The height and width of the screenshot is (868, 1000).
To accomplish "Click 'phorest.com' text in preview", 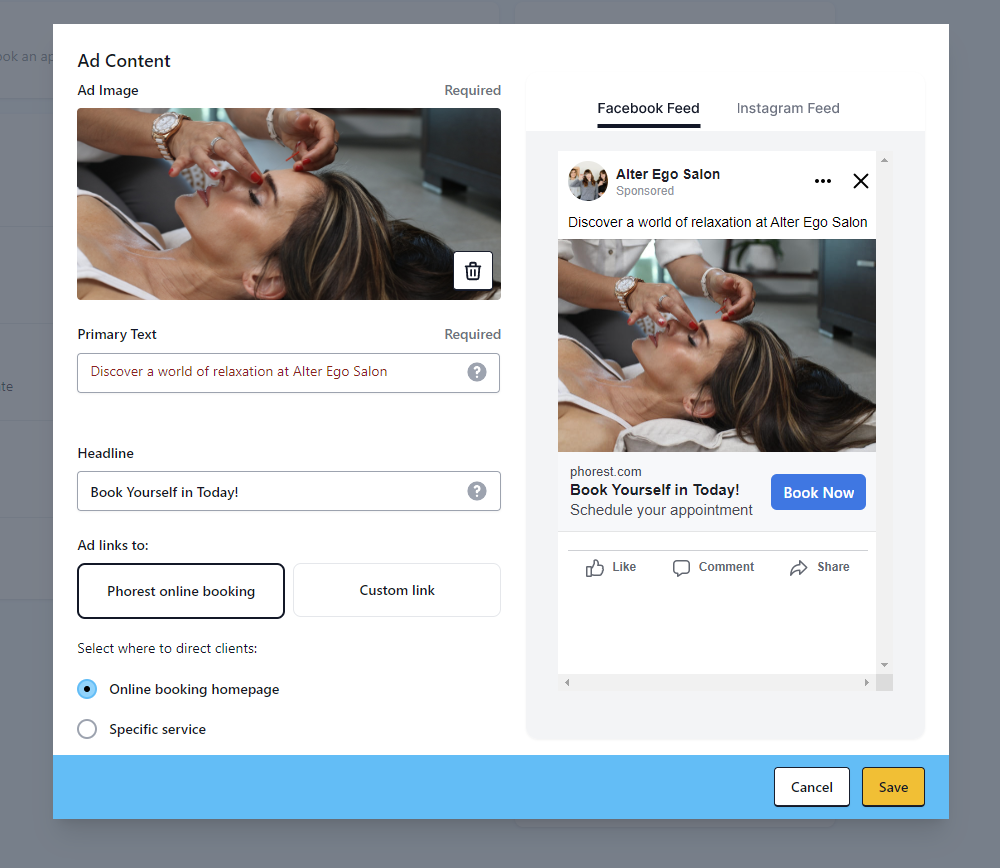I will (605, 471).
